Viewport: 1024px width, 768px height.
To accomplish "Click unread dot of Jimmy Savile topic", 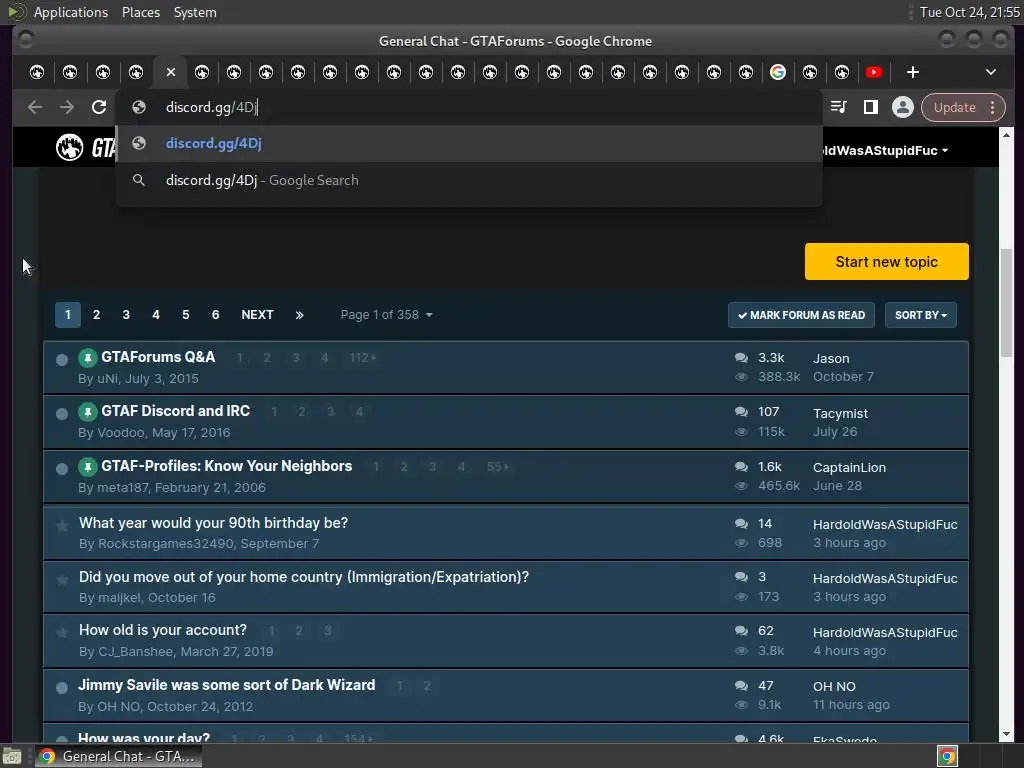I will (62, 688).
